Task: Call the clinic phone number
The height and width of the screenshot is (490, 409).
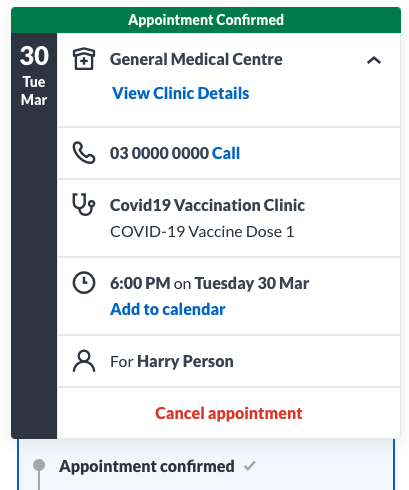Action: [226, 153]
